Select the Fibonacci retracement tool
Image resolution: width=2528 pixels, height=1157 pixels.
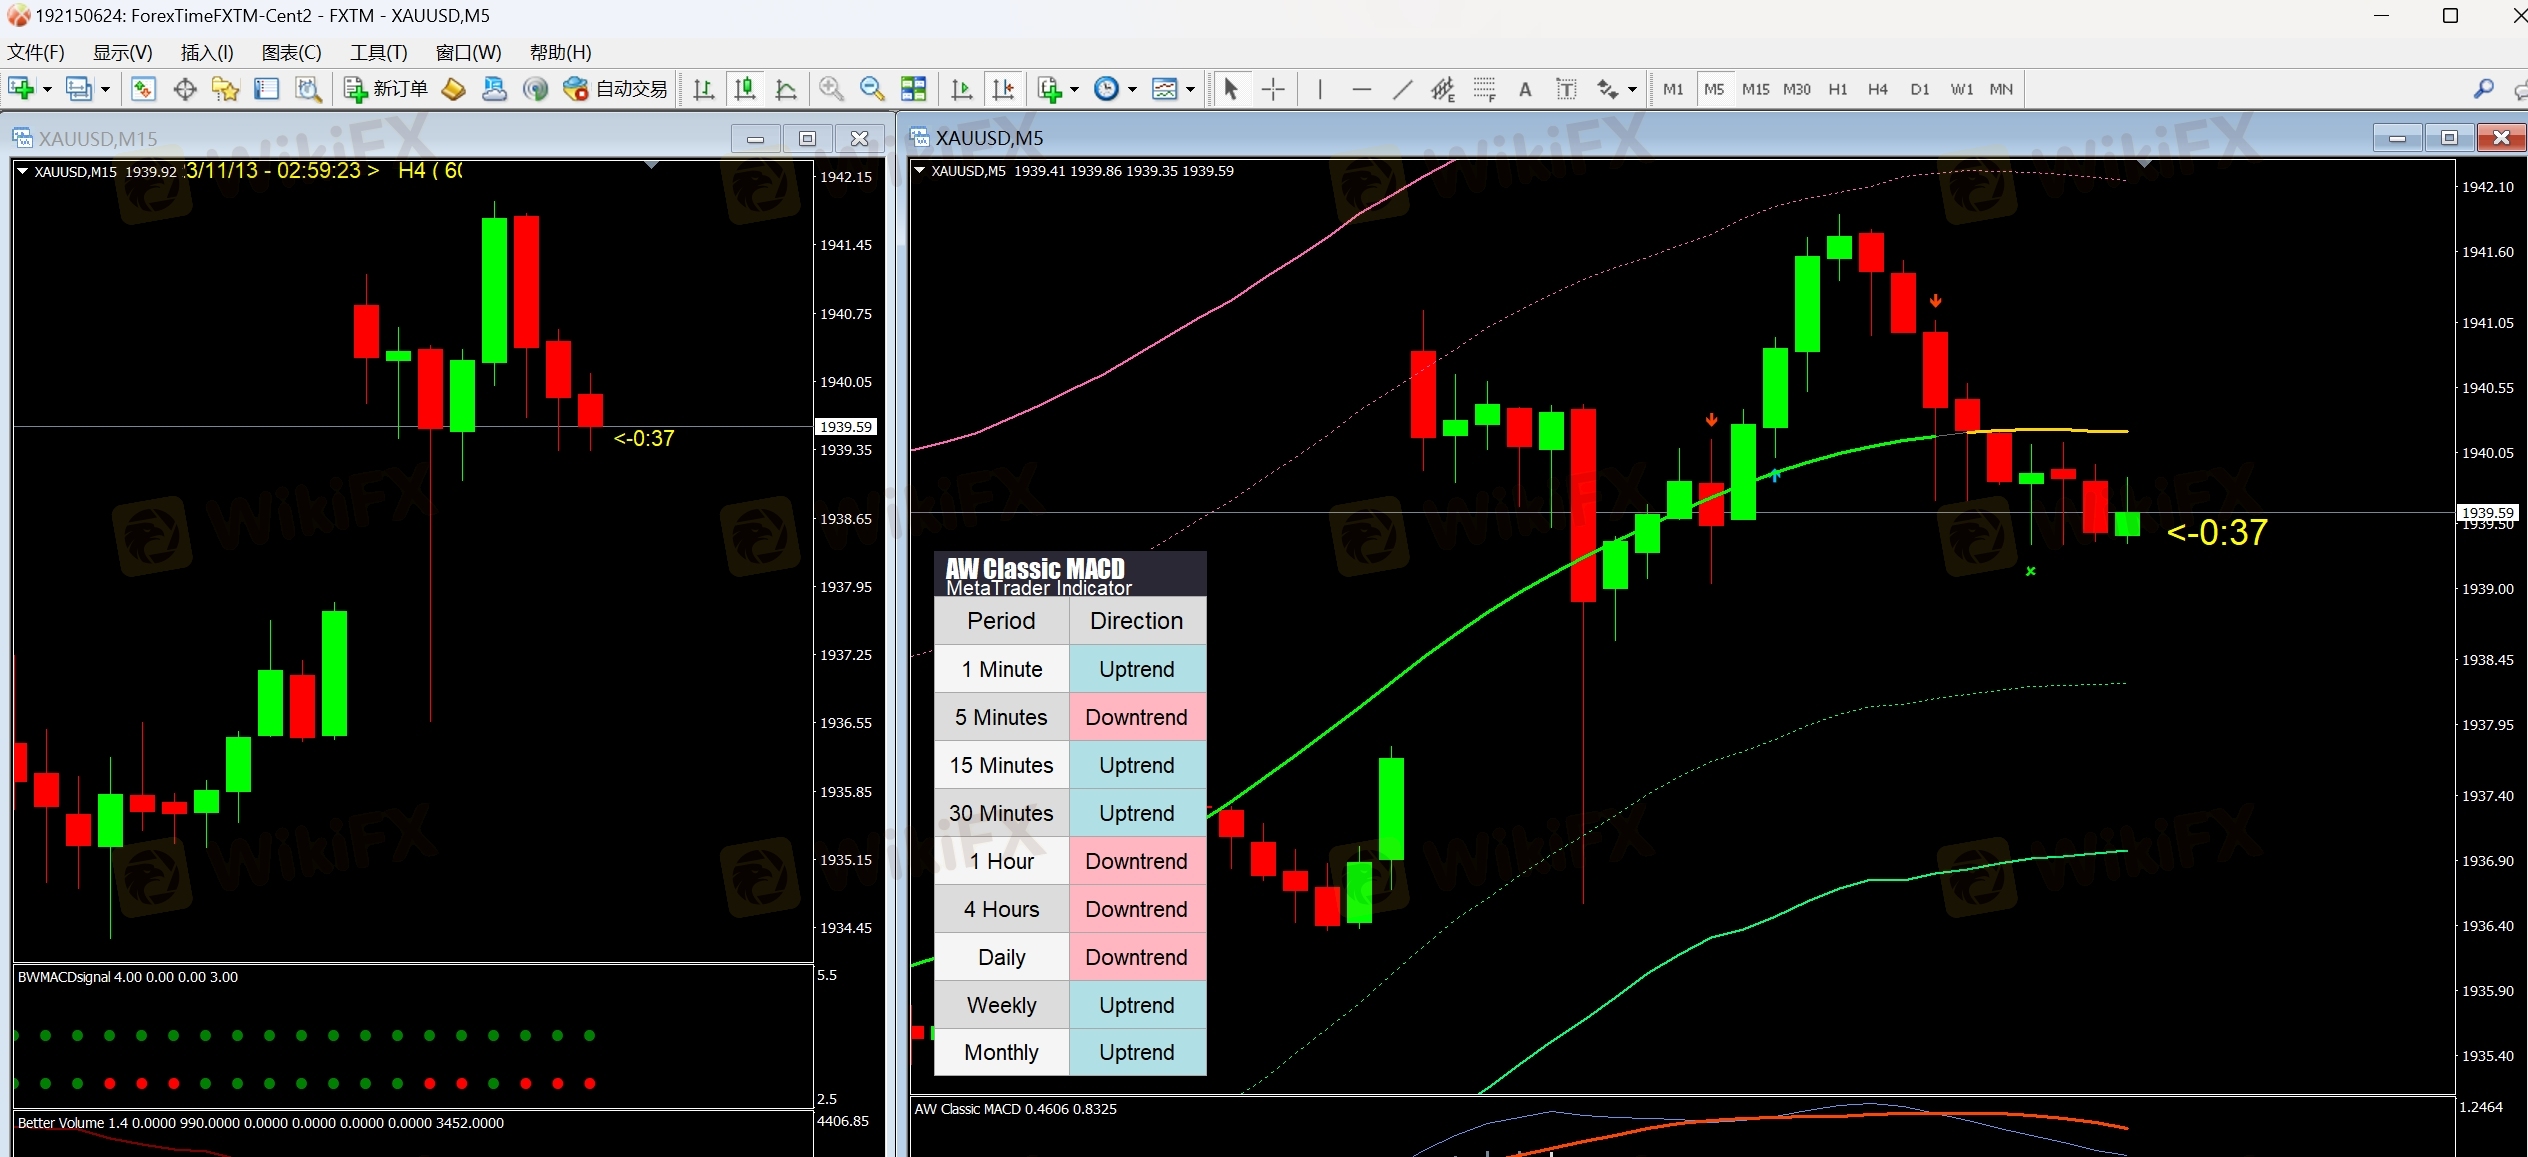[x=1484, y=89]
